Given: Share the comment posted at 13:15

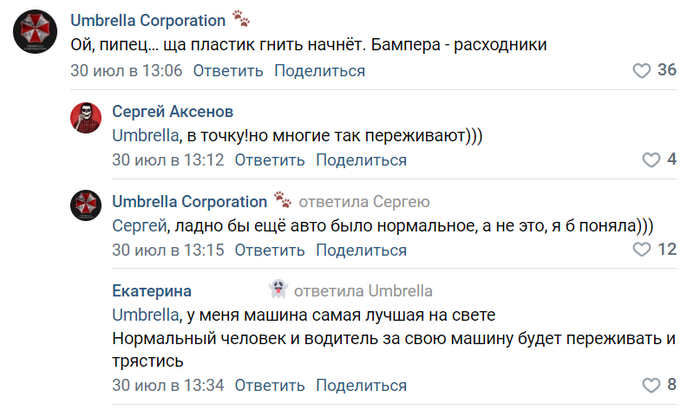Looking at the screenshot, I should coord(361,250).
